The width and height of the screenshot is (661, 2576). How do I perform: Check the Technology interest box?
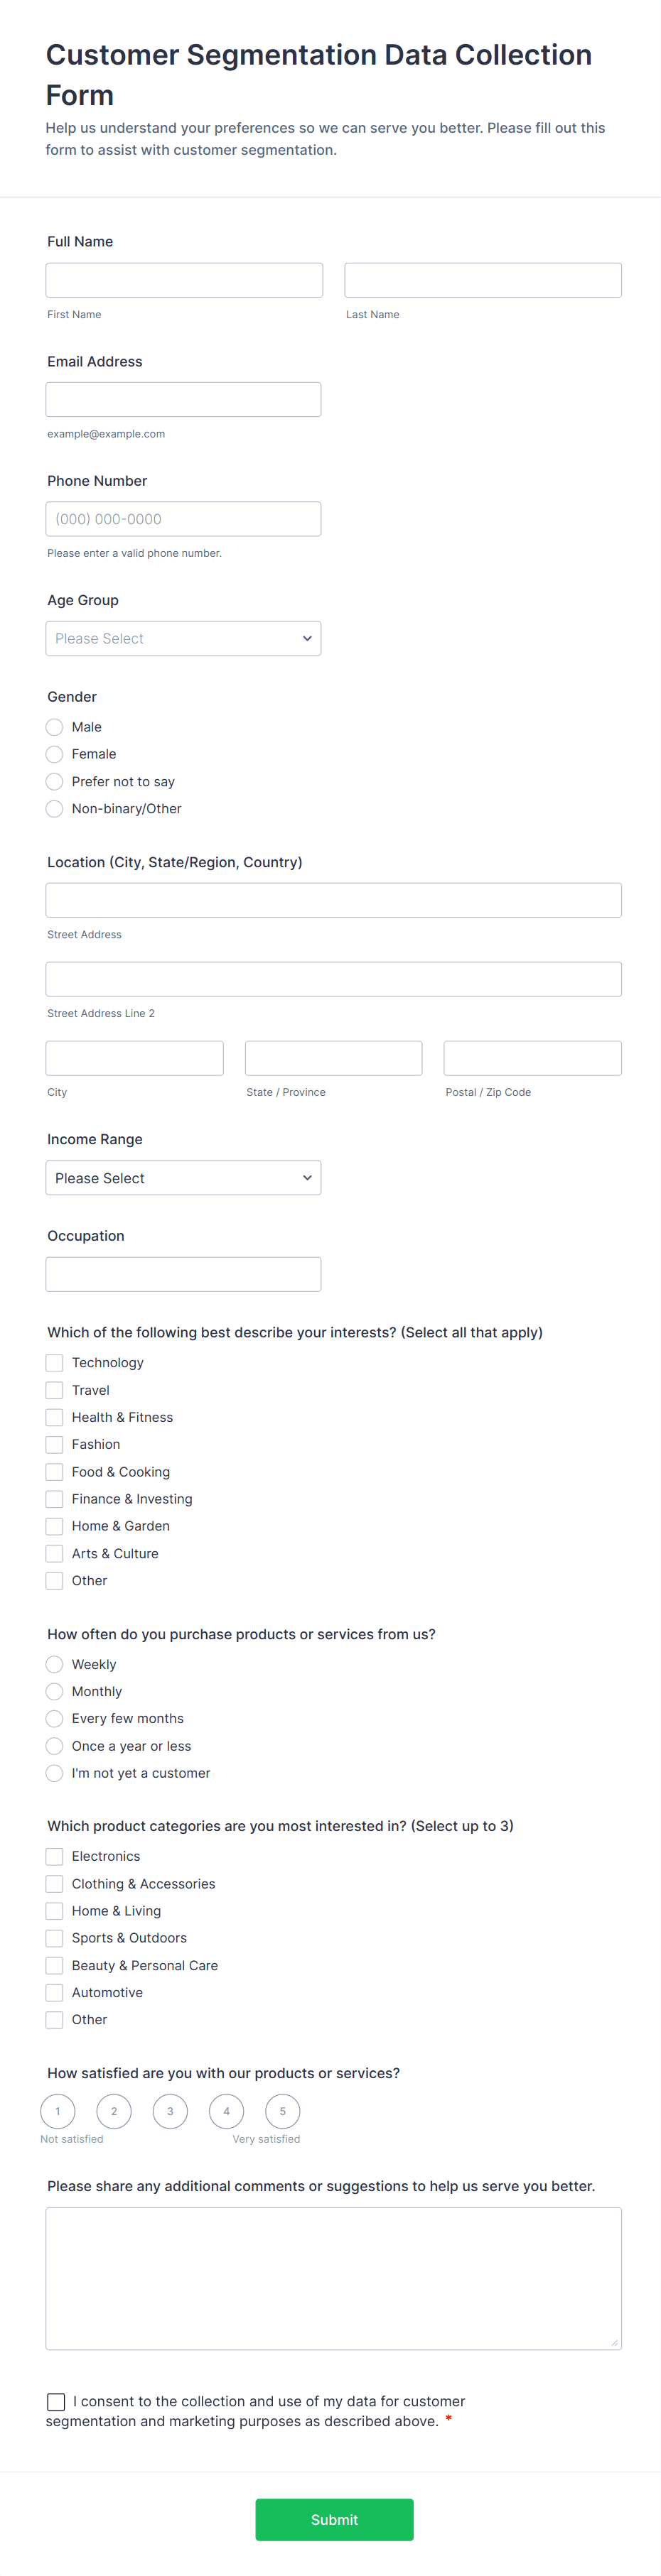pyautogui.click(x=55, y=1362)
